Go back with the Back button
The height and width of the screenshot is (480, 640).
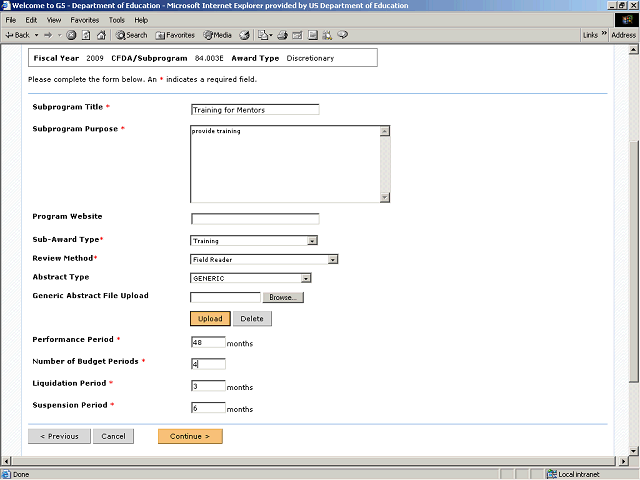[17, 35]
